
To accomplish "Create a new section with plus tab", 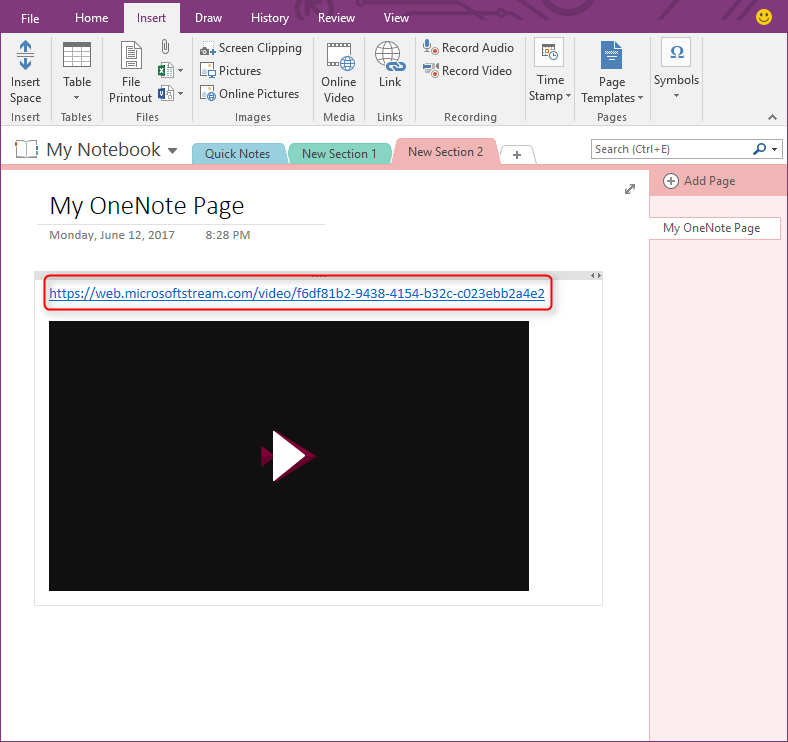I will [517, 155].
